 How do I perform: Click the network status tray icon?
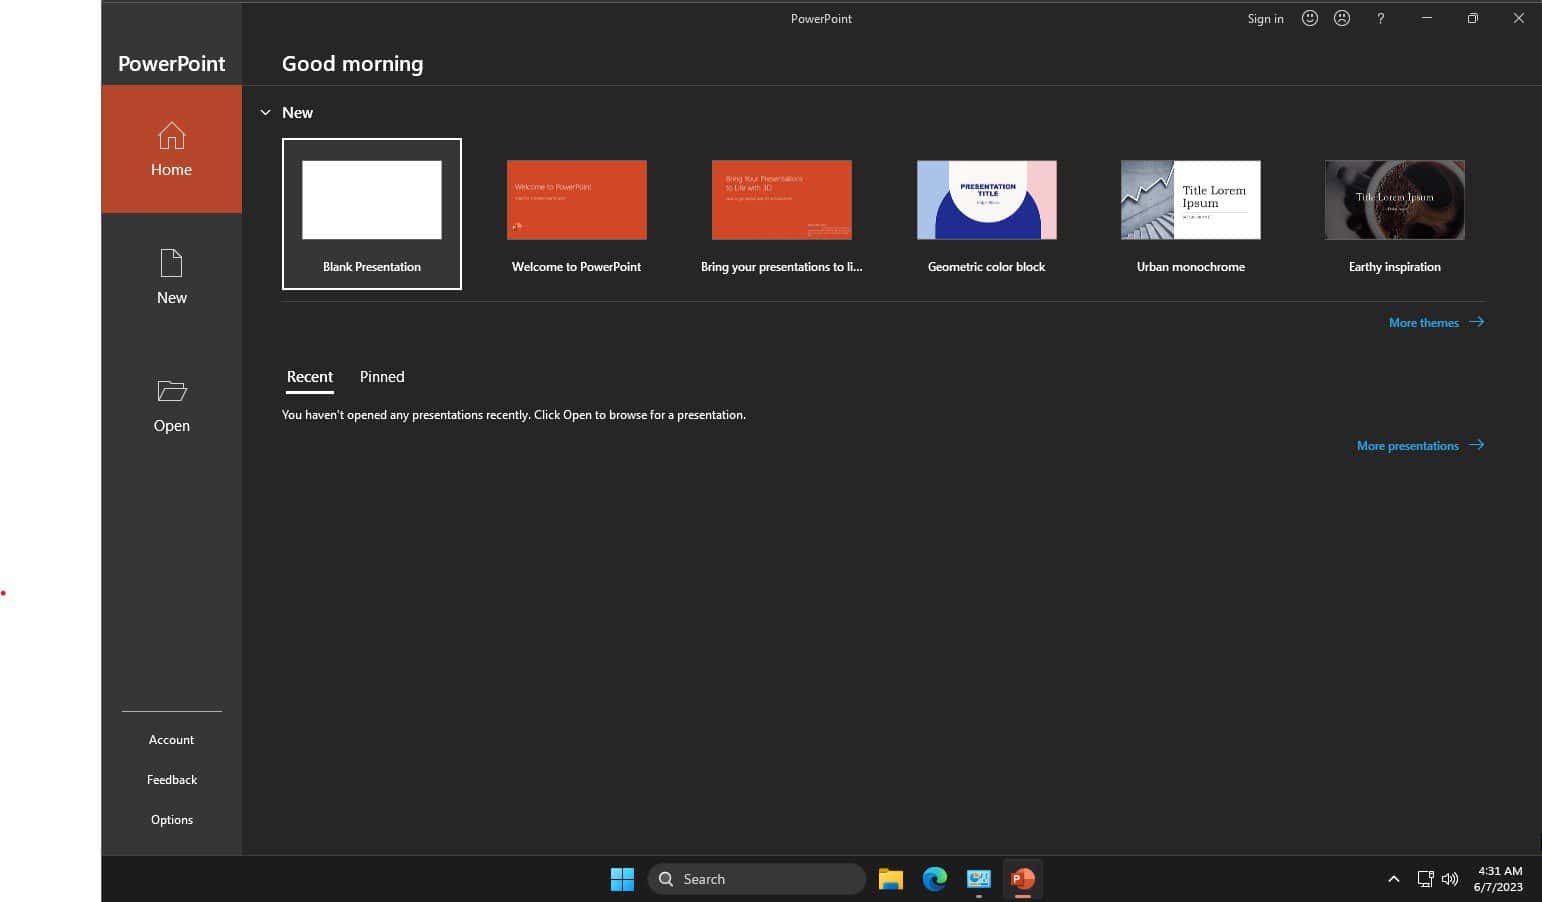click(x=1425, y=879)
